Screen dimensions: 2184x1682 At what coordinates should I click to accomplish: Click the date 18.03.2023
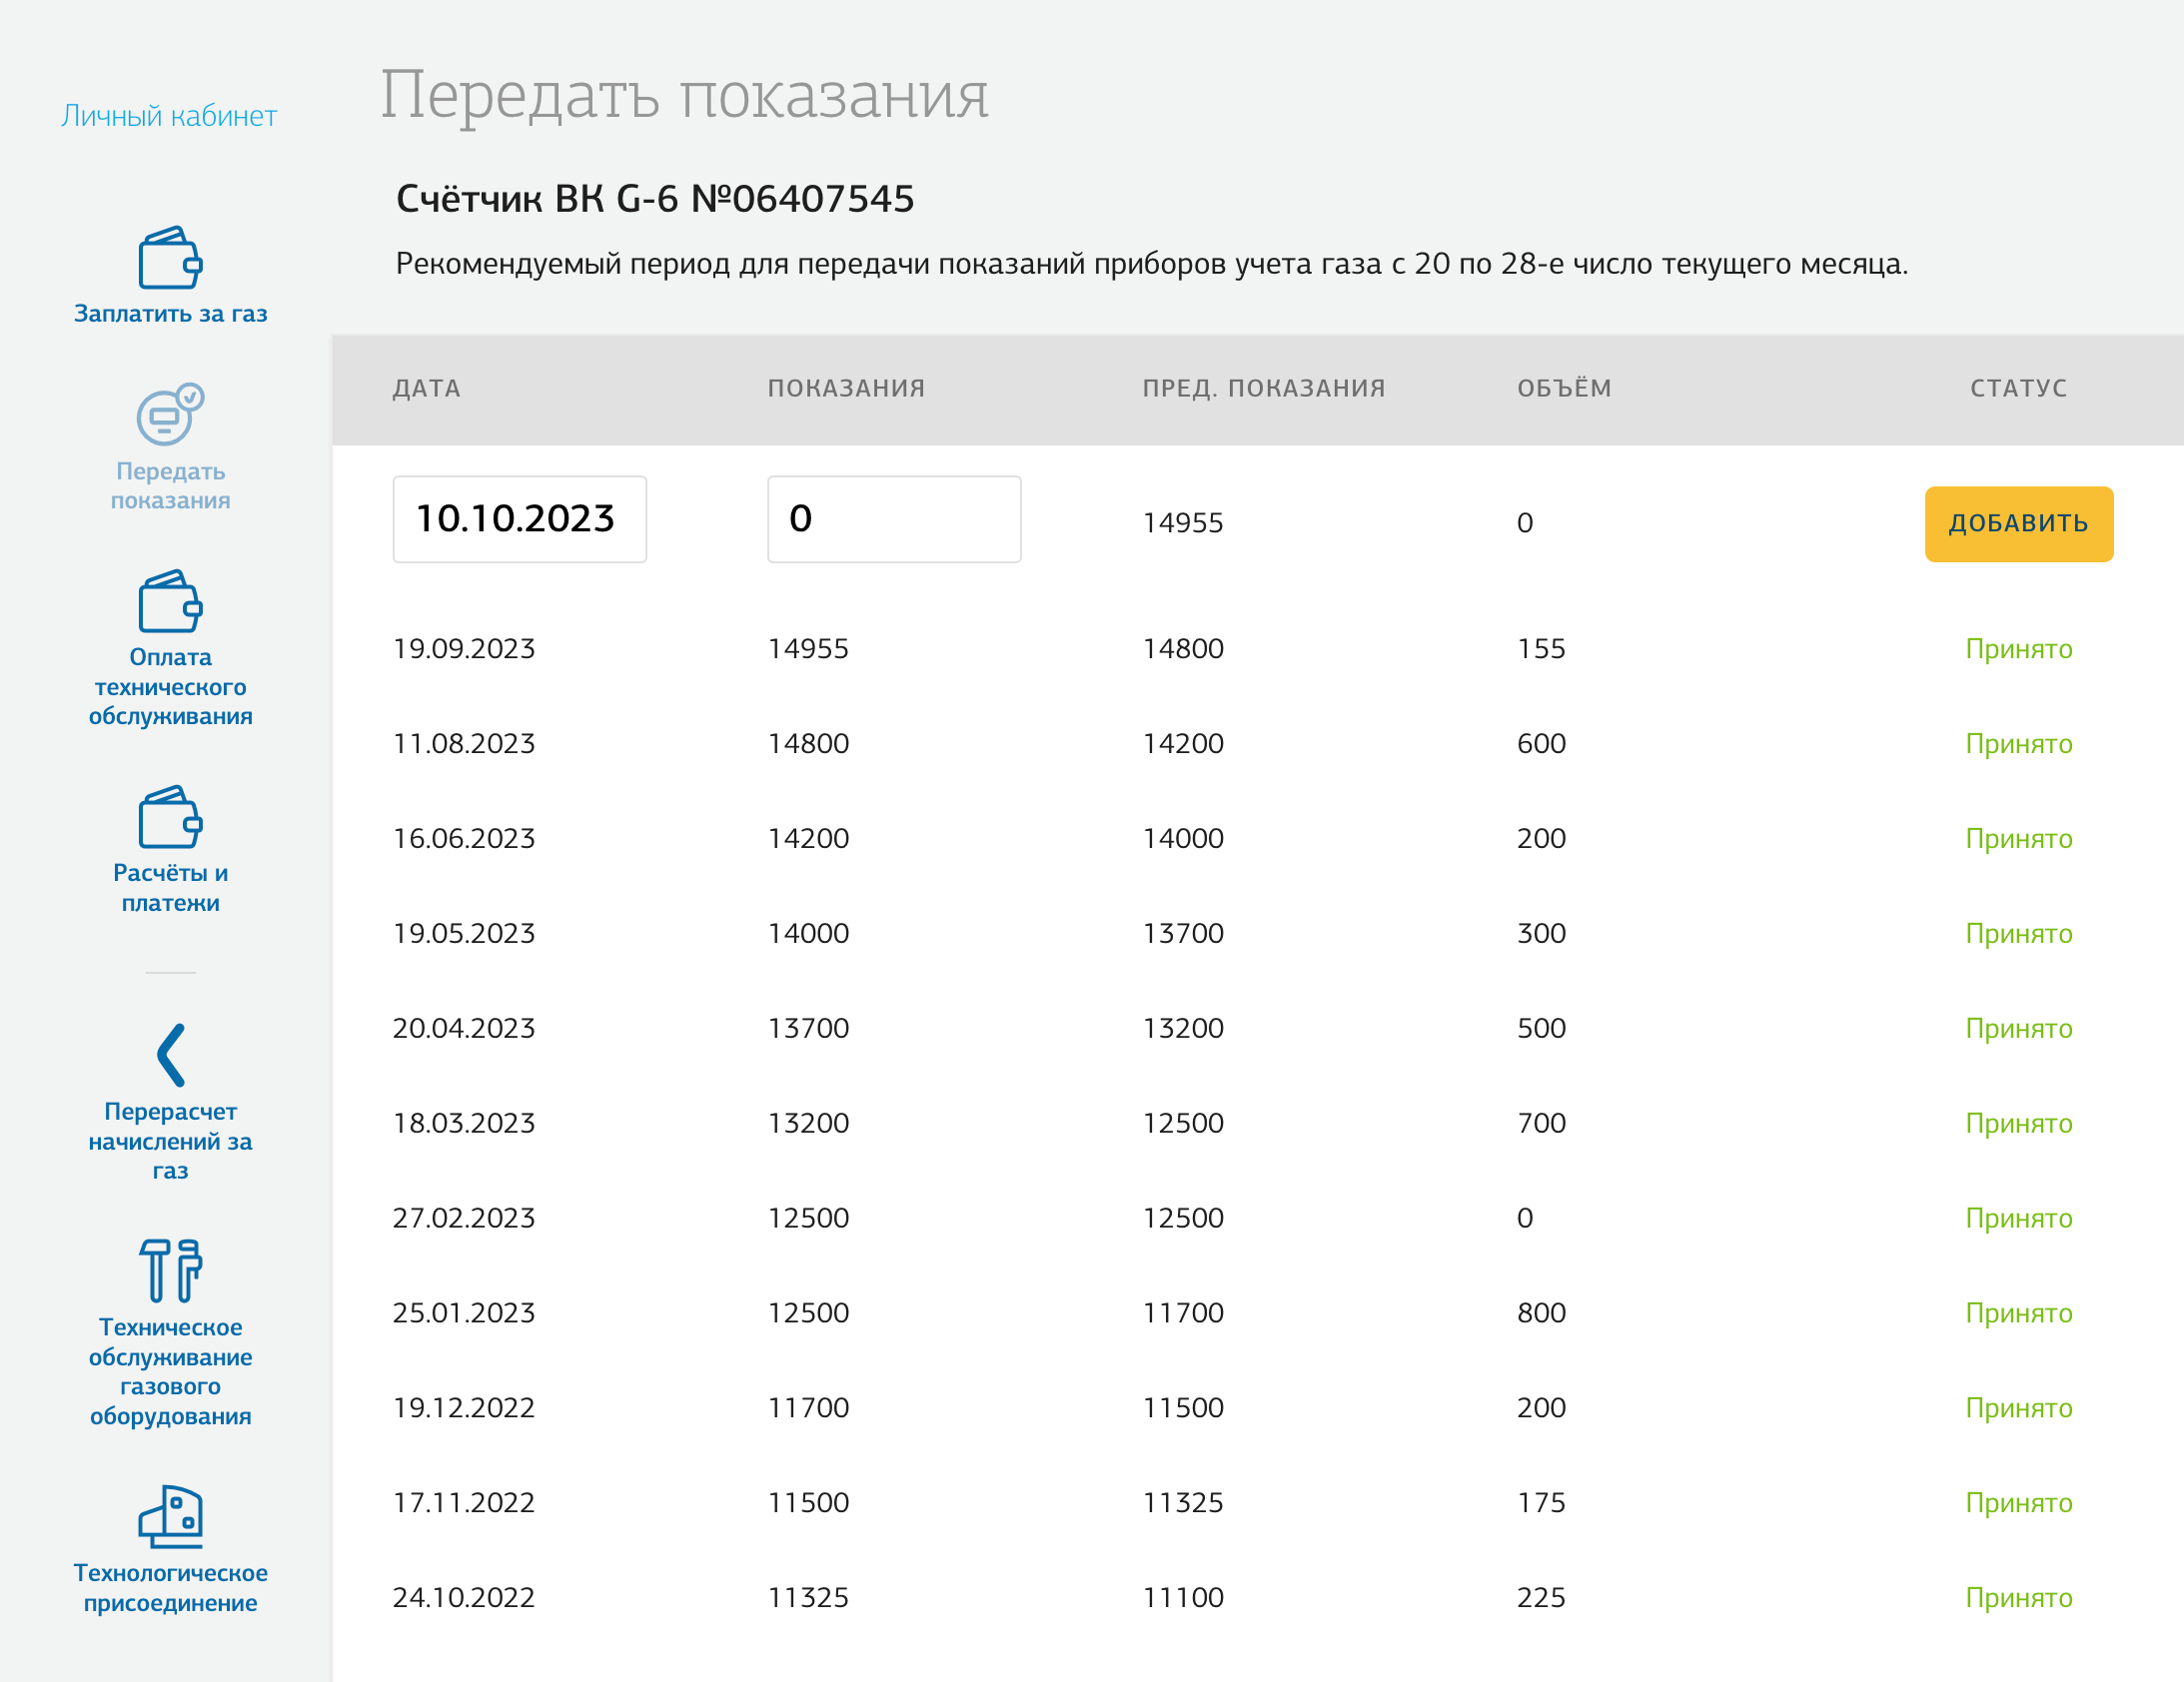(x=464, y=1124)
